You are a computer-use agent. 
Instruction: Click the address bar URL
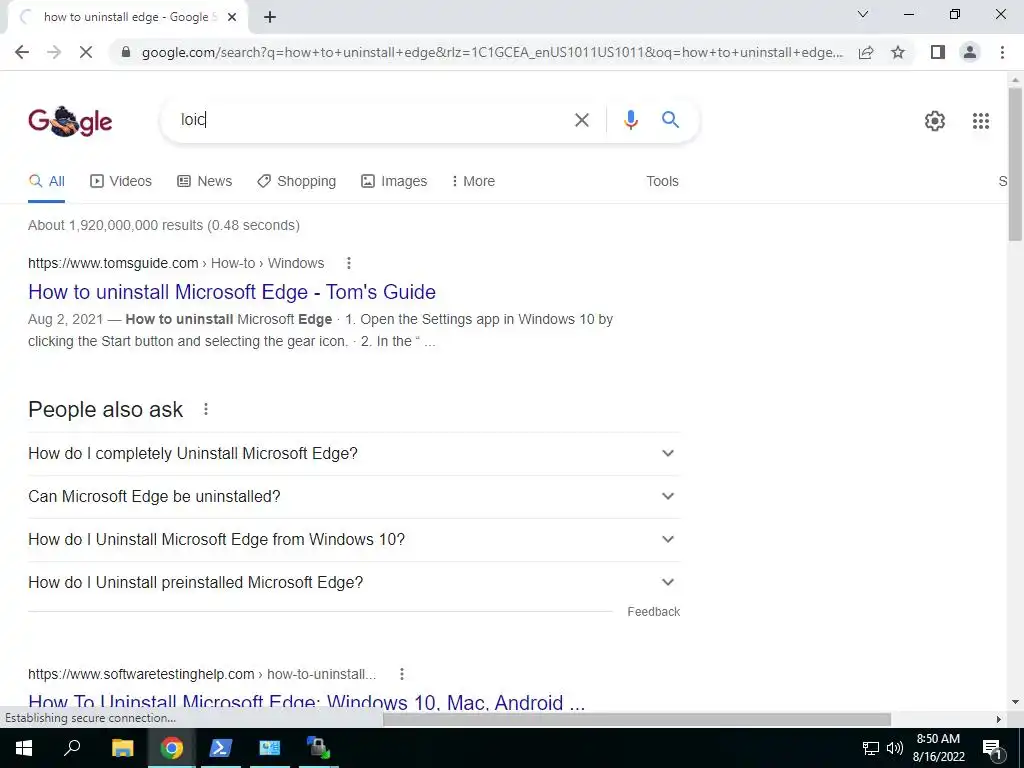492,52
